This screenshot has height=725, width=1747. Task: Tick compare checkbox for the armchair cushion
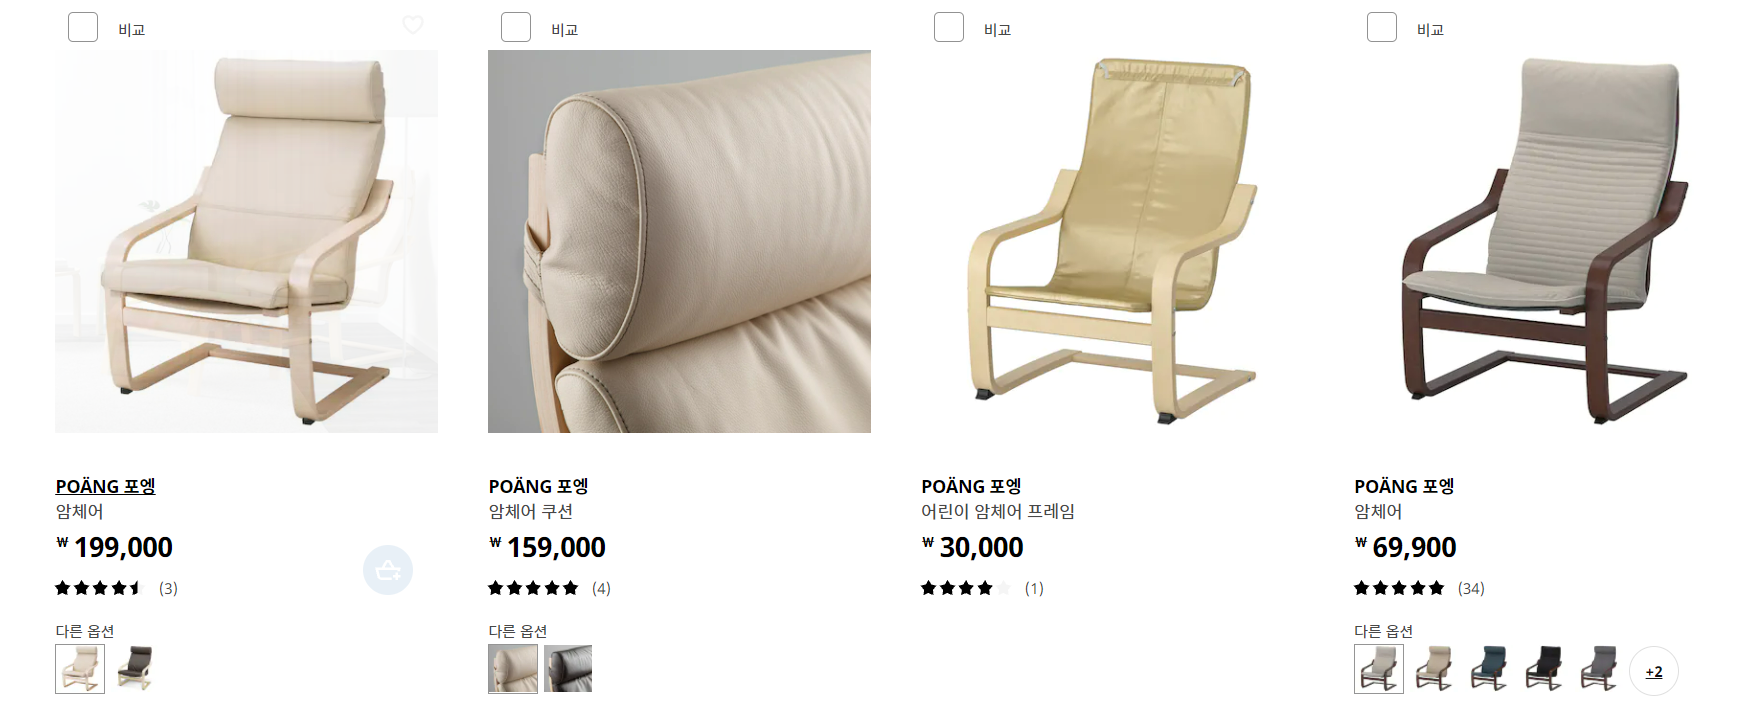516,27
